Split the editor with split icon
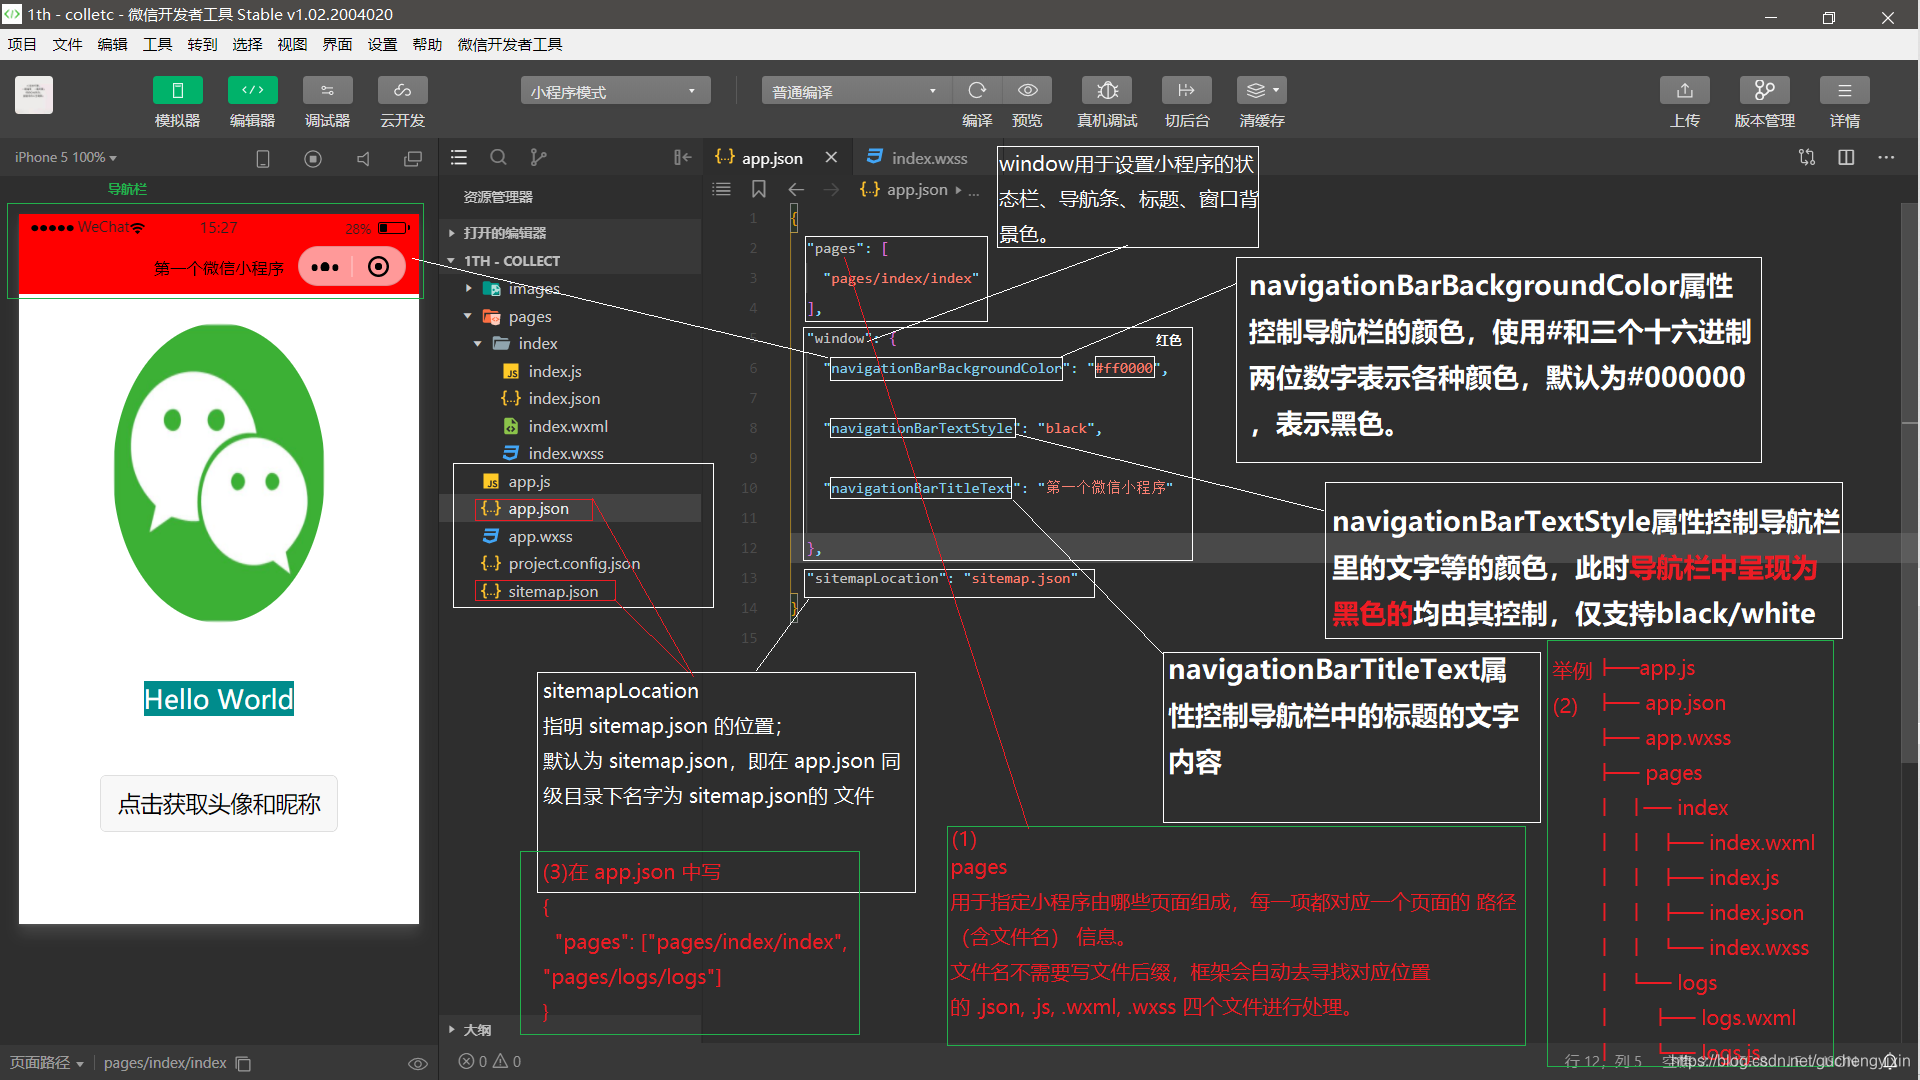 [x=1846, y=158]
